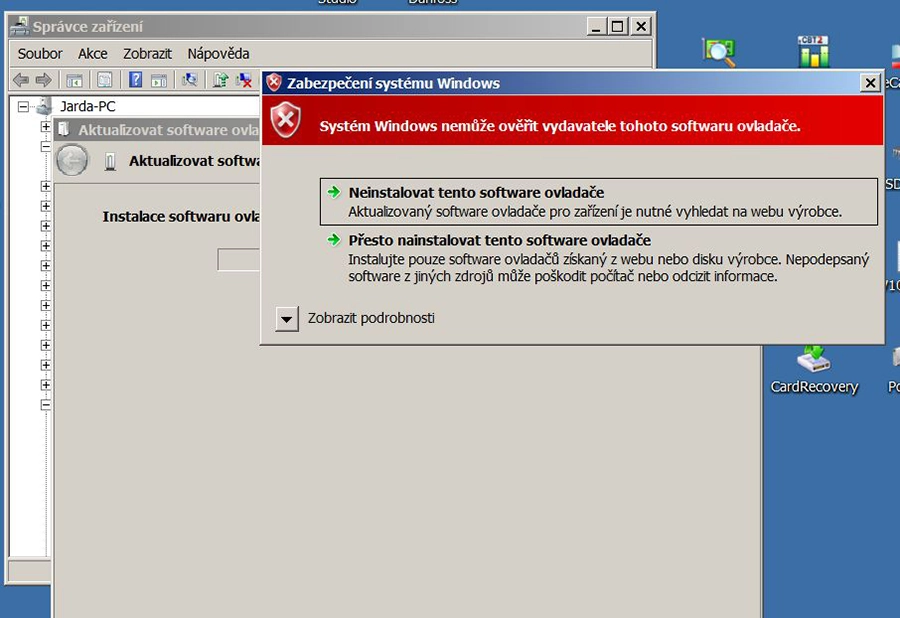Click the Uninstall device icon with red X
Screen dimensions: 900x618
coord(245,80)
